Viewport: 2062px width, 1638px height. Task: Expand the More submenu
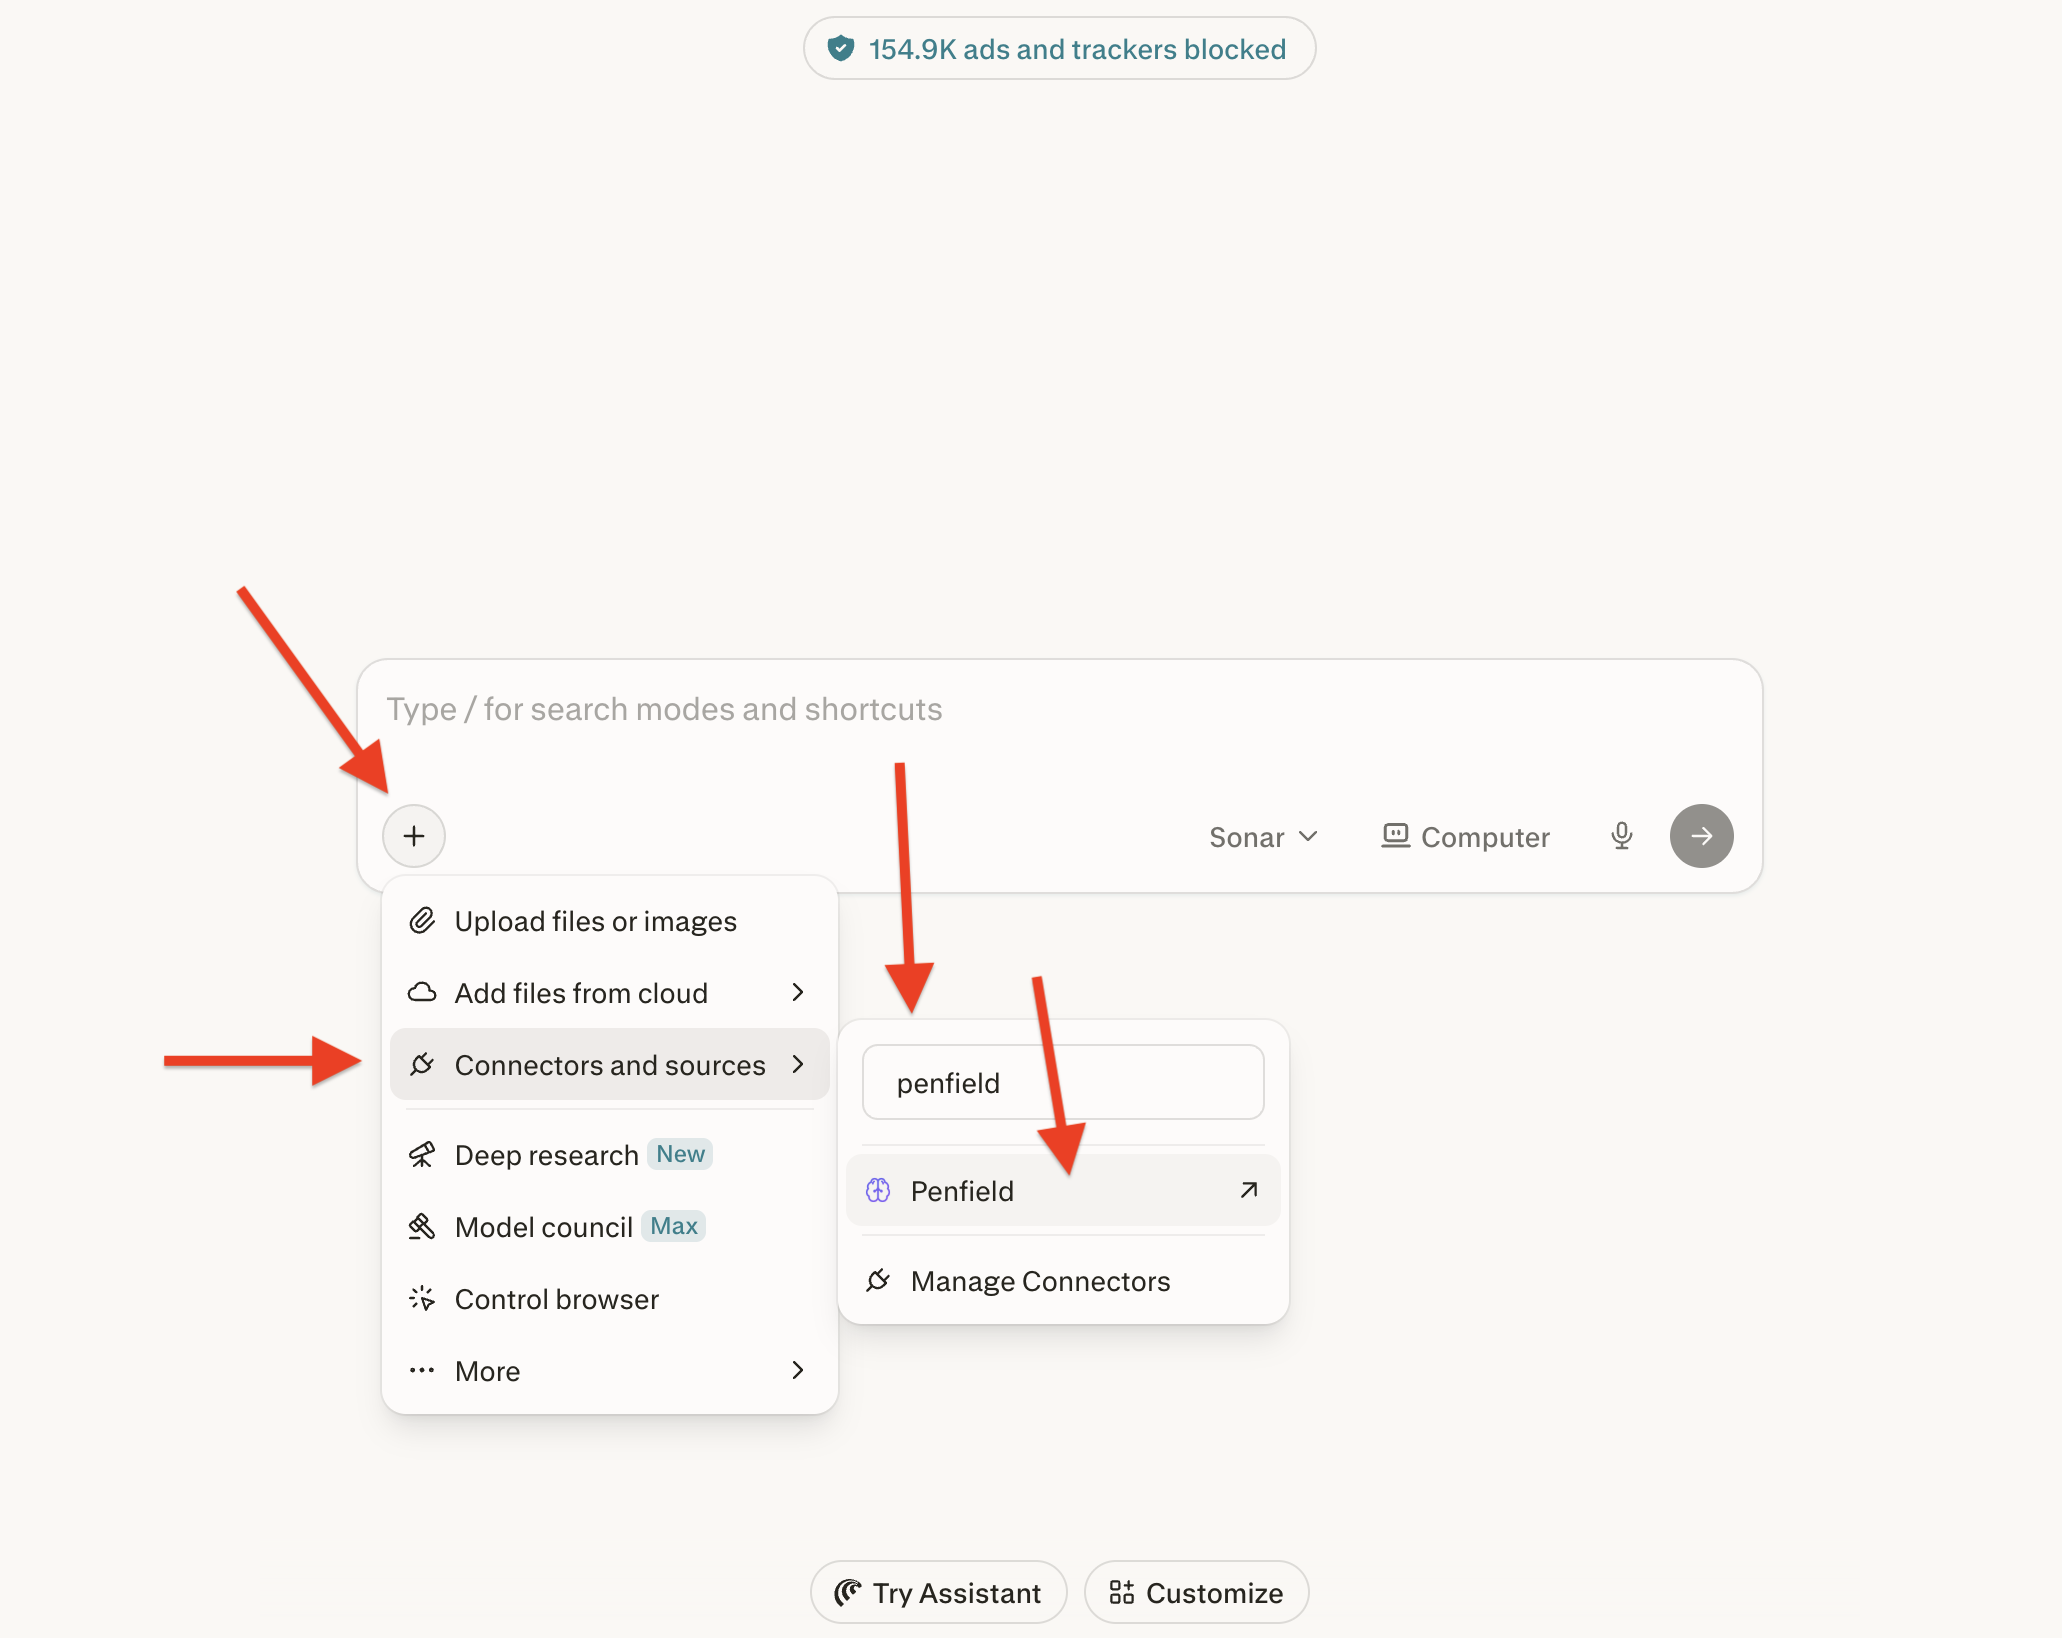[609, 1371]
